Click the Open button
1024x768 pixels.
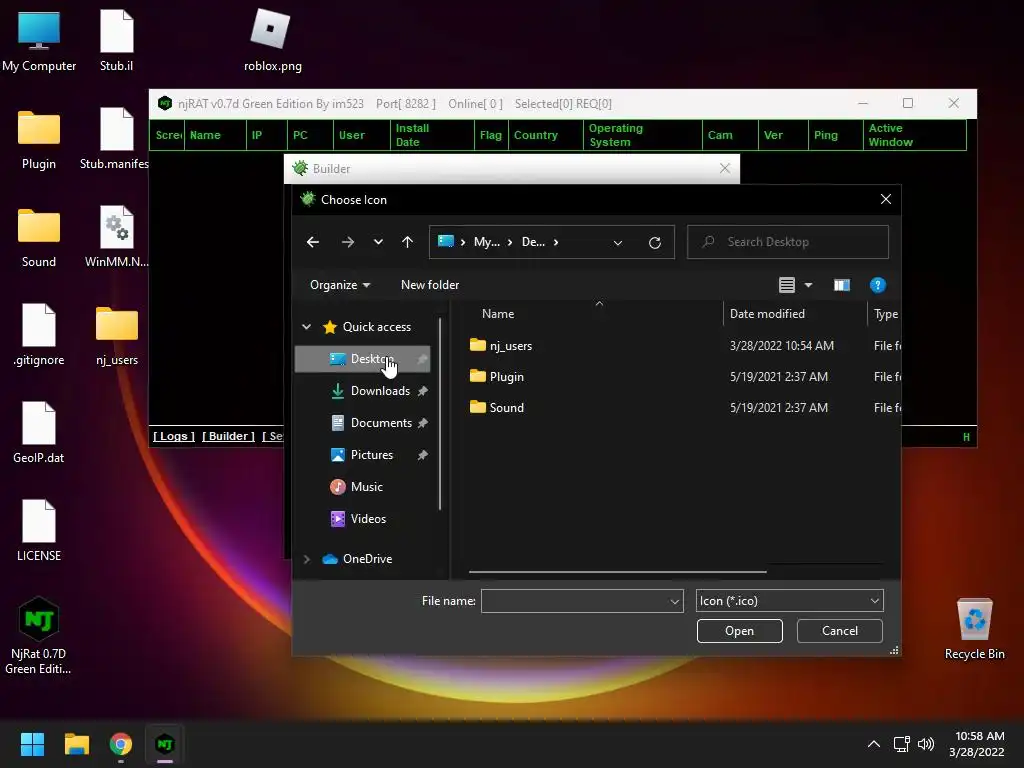point(739,631)
